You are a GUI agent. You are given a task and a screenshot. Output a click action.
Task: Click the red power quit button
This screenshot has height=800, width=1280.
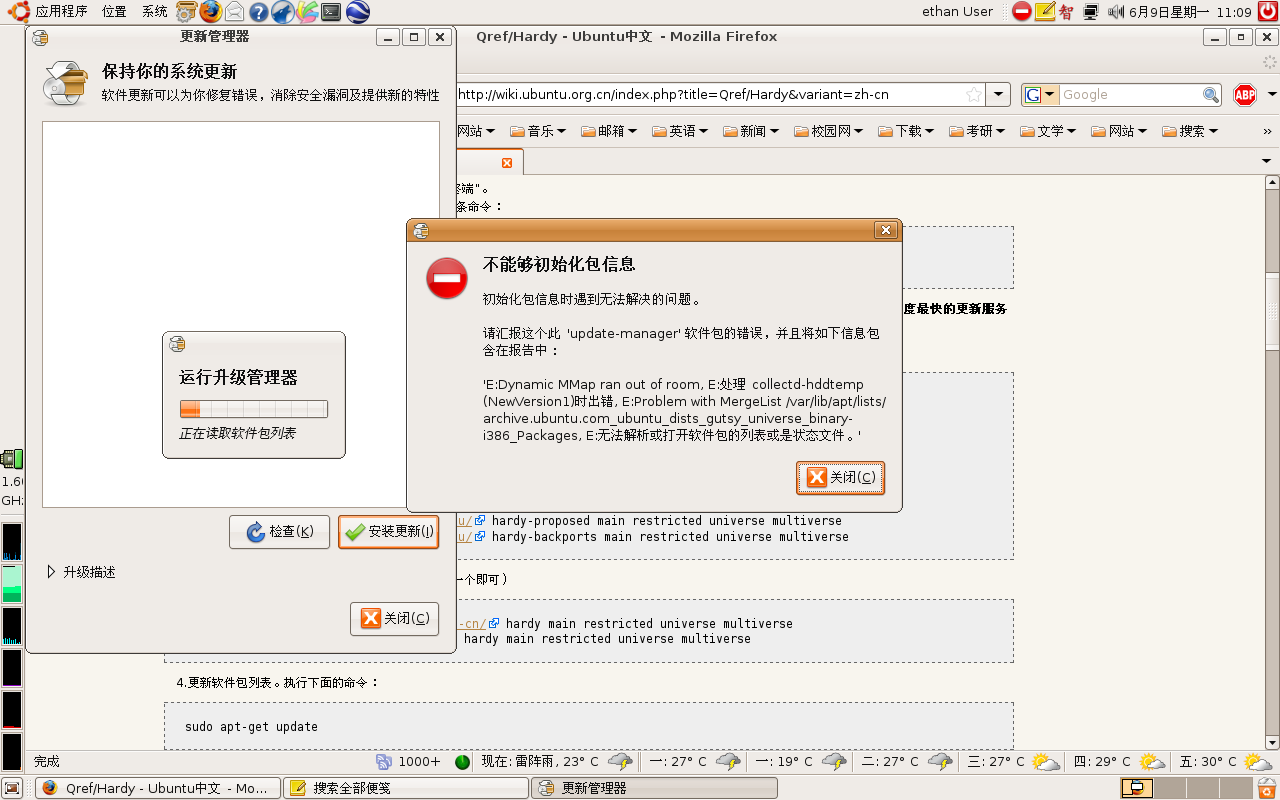click(1267, 12)
